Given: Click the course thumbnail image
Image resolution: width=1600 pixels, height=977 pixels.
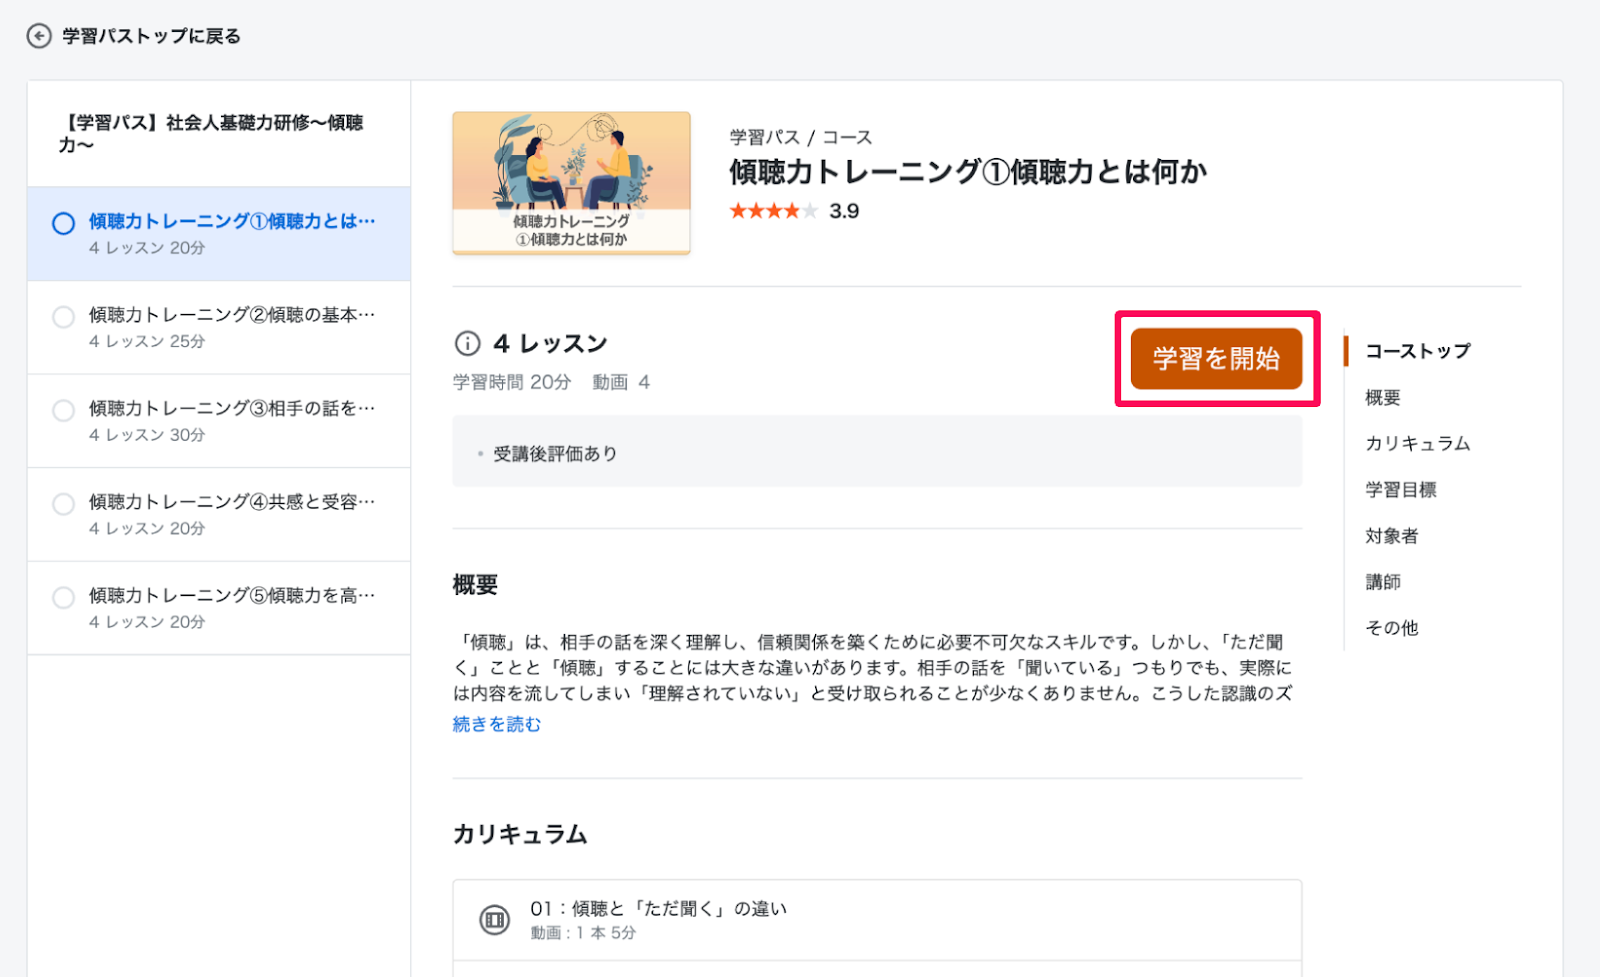Looking at the screenshot, I should [571, 183].
